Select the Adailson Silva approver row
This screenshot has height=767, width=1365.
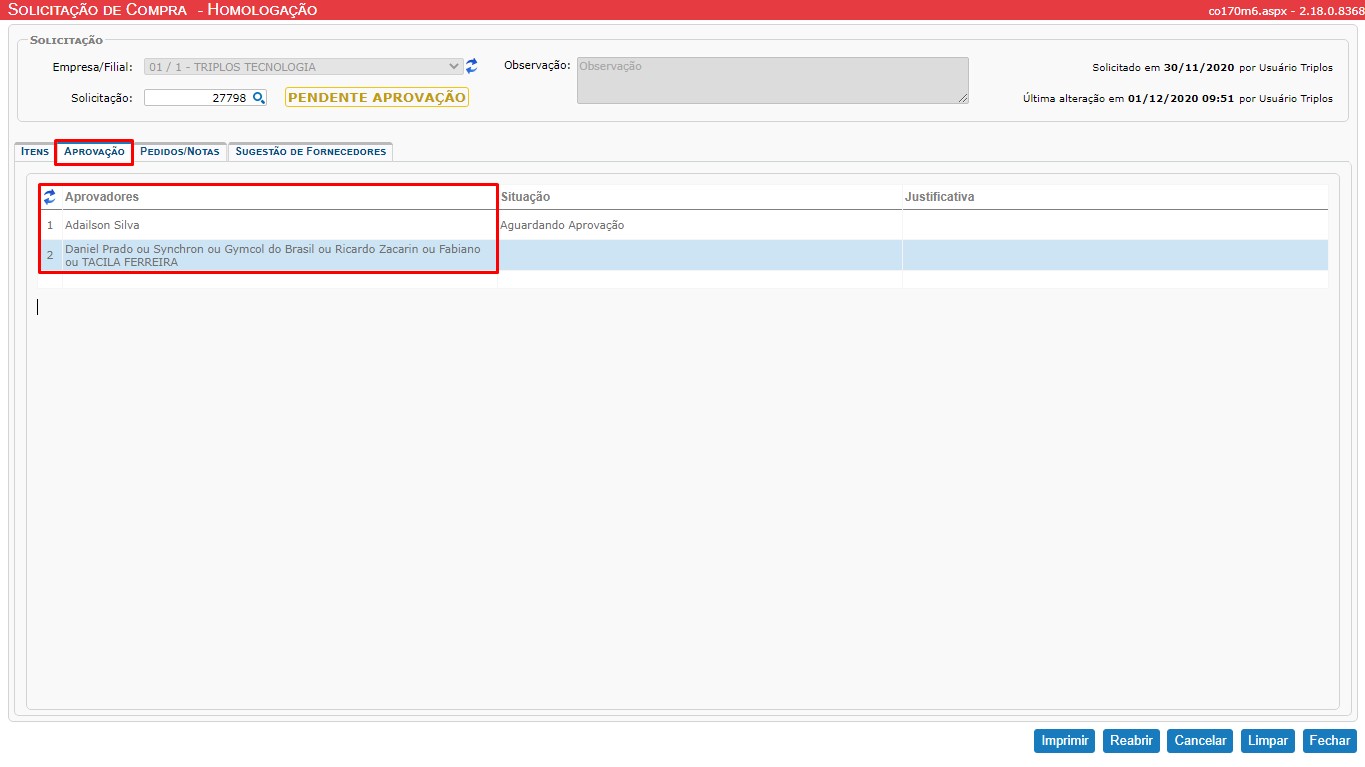point(683,225)
